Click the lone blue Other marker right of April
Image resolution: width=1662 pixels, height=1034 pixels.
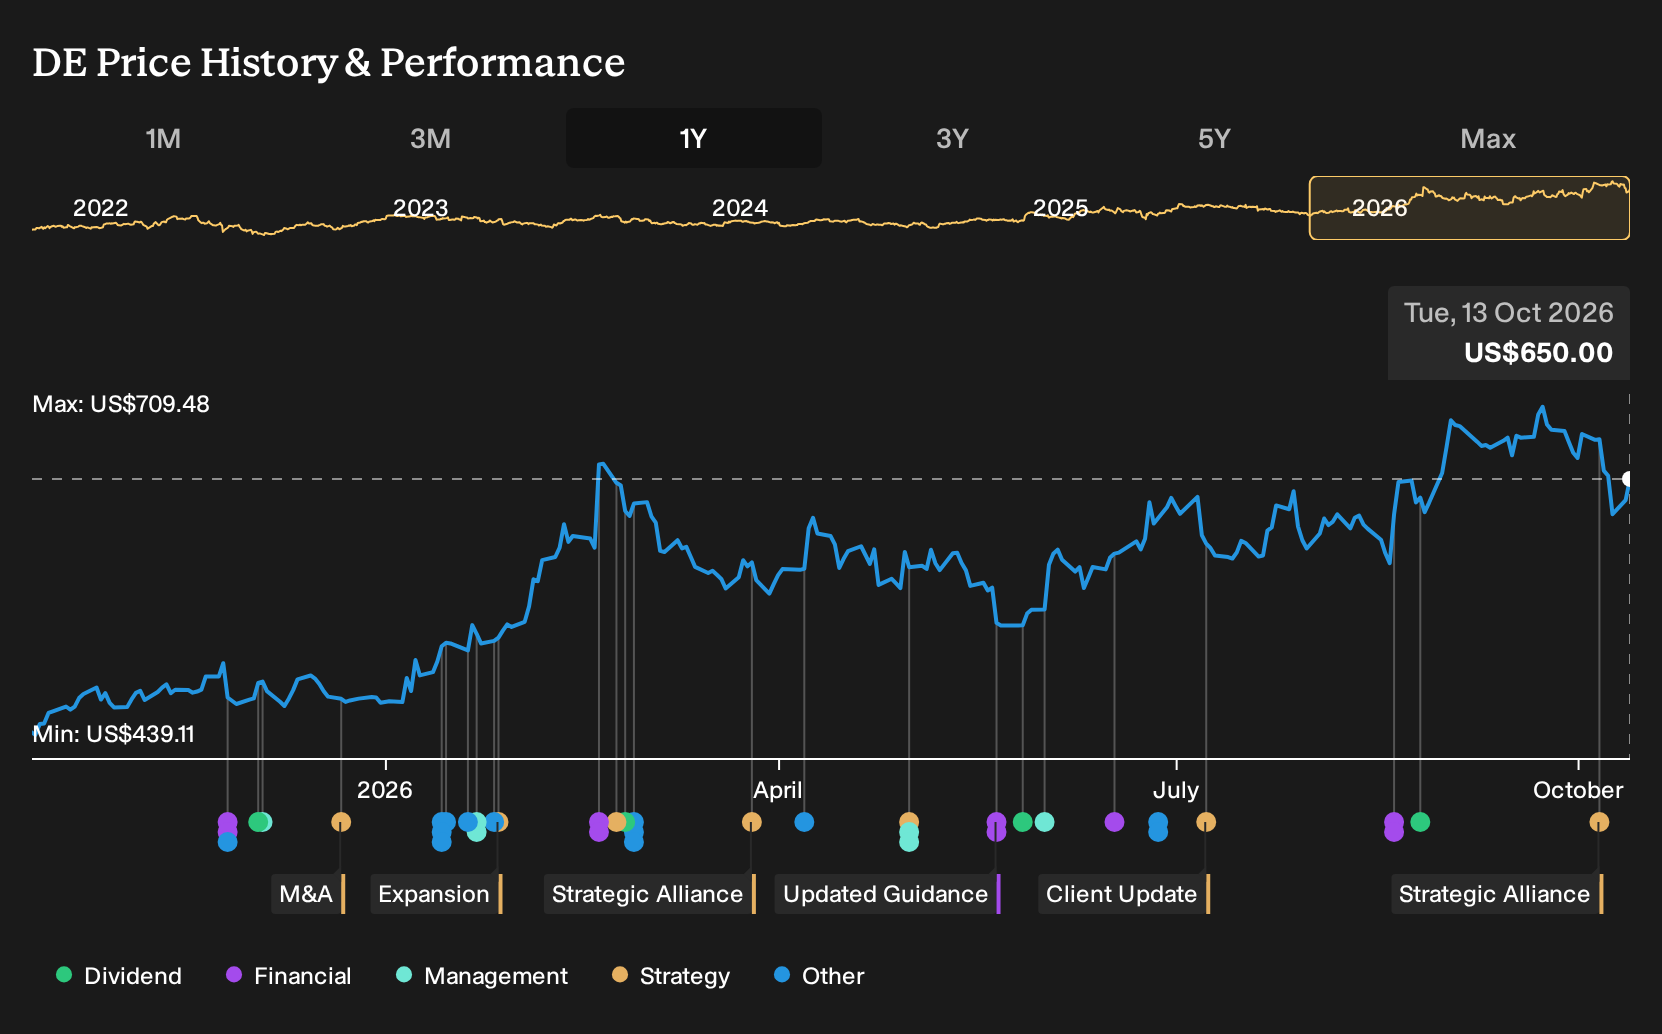(x=804, y=822)
